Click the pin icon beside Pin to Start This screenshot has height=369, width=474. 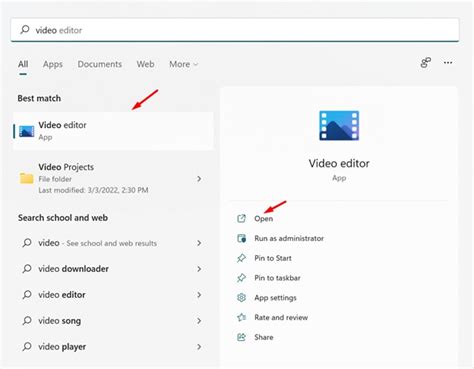pos(241,258)
